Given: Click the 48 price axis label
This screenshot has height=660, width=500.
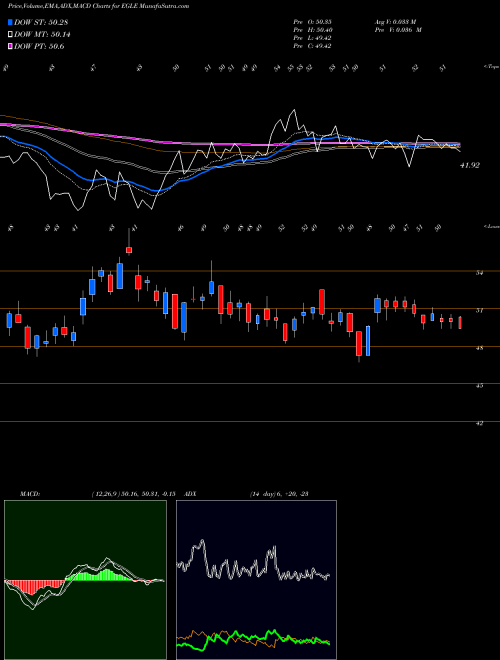Looking at the screenshot, I should coord(479,348).
